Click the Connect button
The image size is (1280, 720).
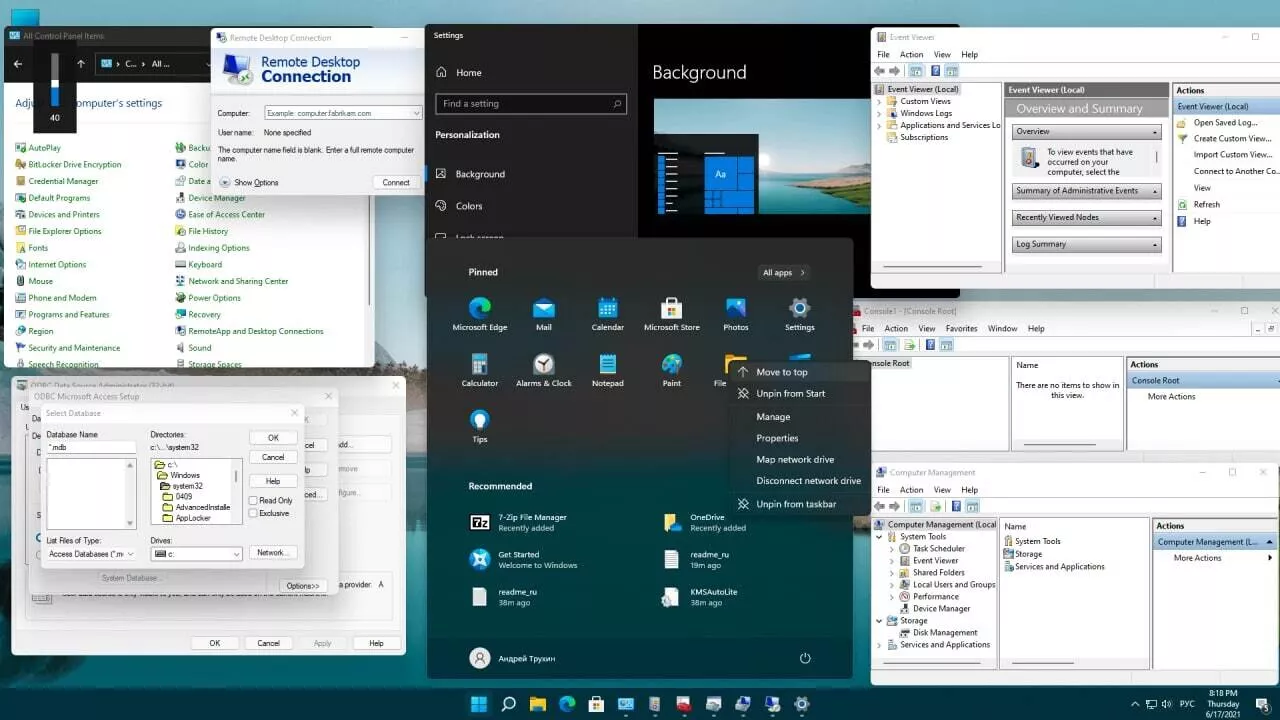pos(396,182)
